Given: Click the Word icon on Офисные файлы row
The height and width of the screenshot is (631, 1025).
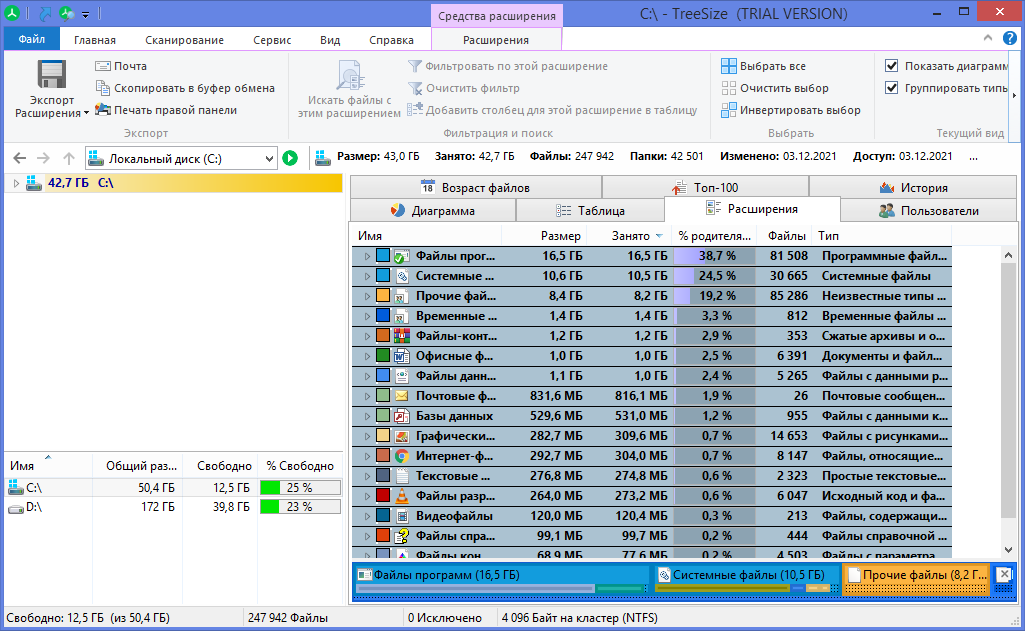Looking at the screenshot, I should pyautogui.click(x=402, y=356).
